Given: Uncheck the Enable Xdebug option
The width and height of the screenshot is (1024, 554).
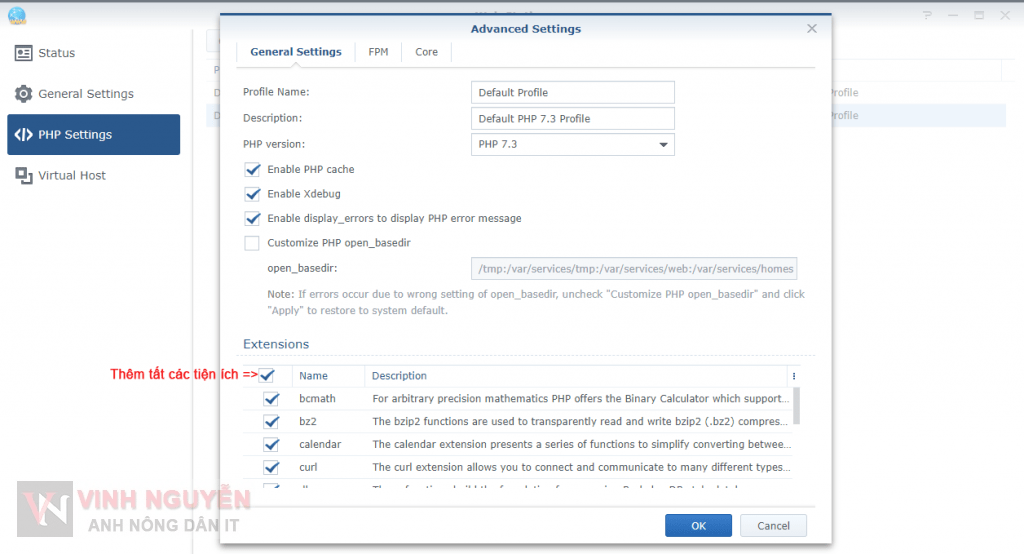Looking at the screenshot, I should coord(252,194).
